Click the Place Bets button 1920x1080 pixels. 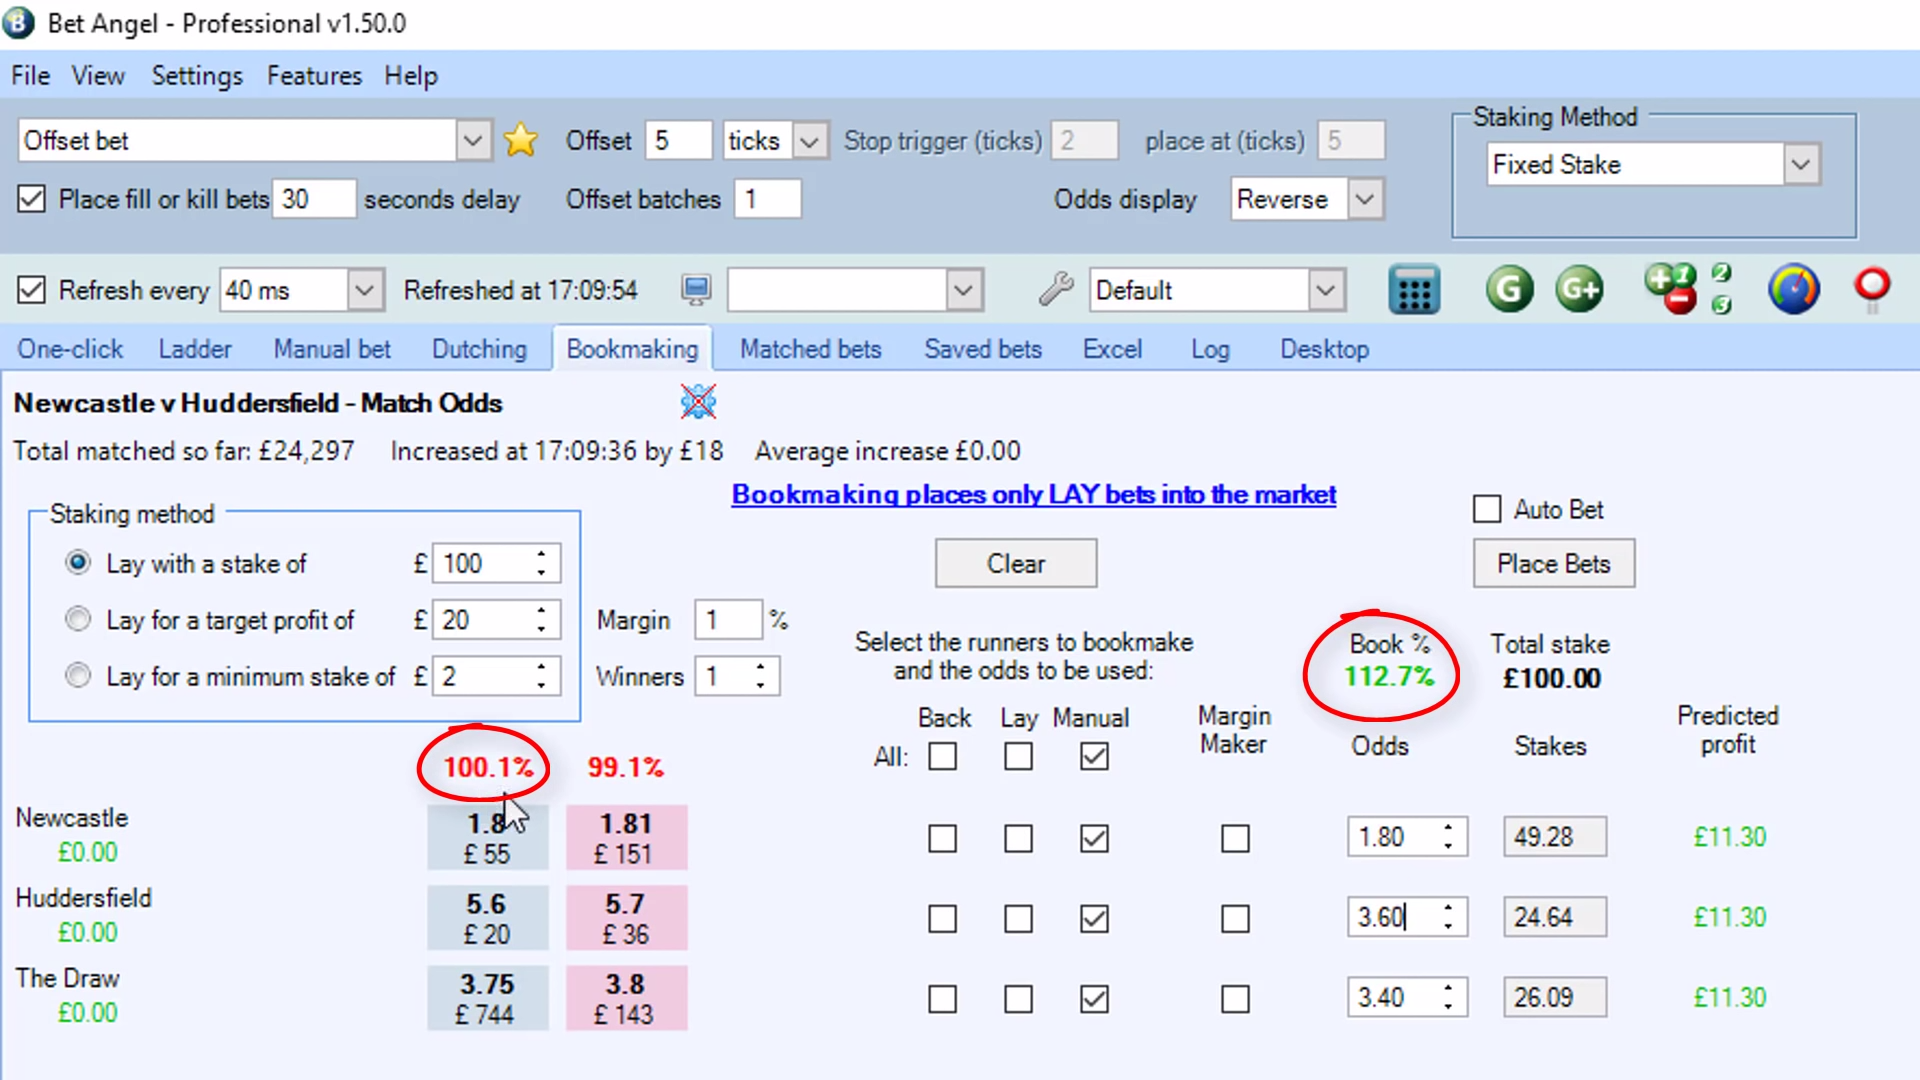pos(1553,563)
